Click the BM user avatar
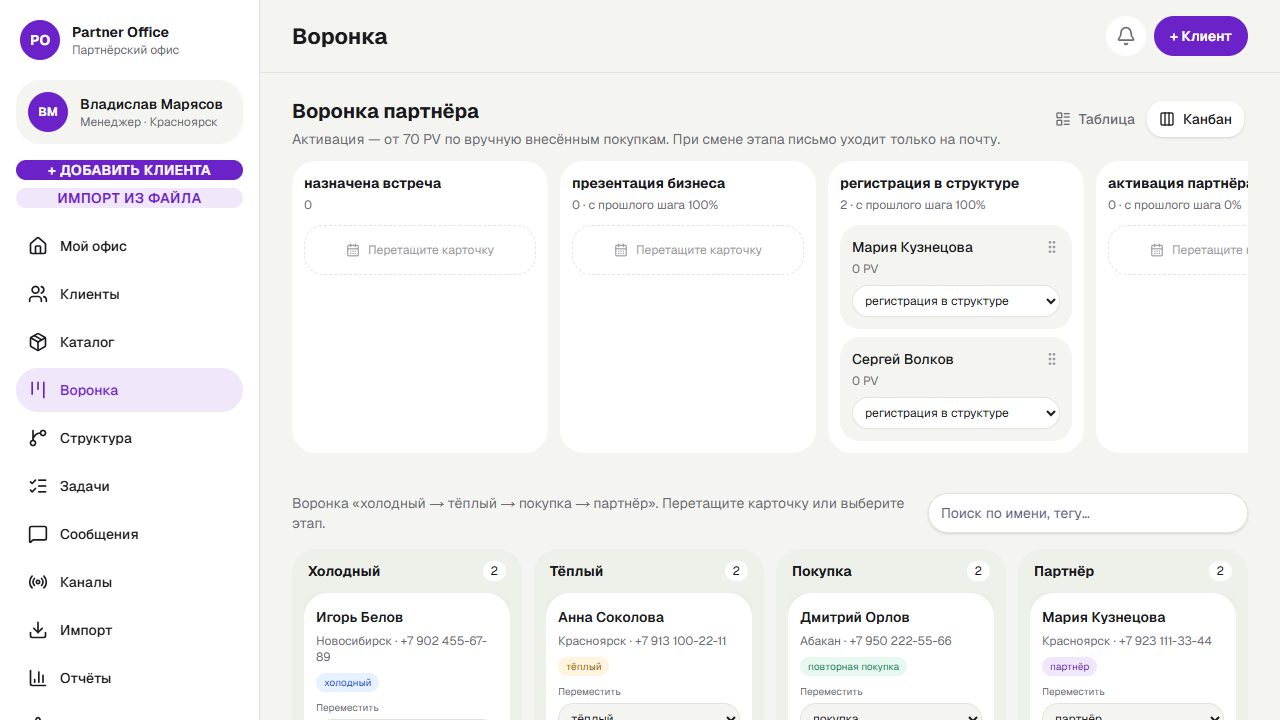The height and width of the screenshot is (720, 1280). (48, 112)
